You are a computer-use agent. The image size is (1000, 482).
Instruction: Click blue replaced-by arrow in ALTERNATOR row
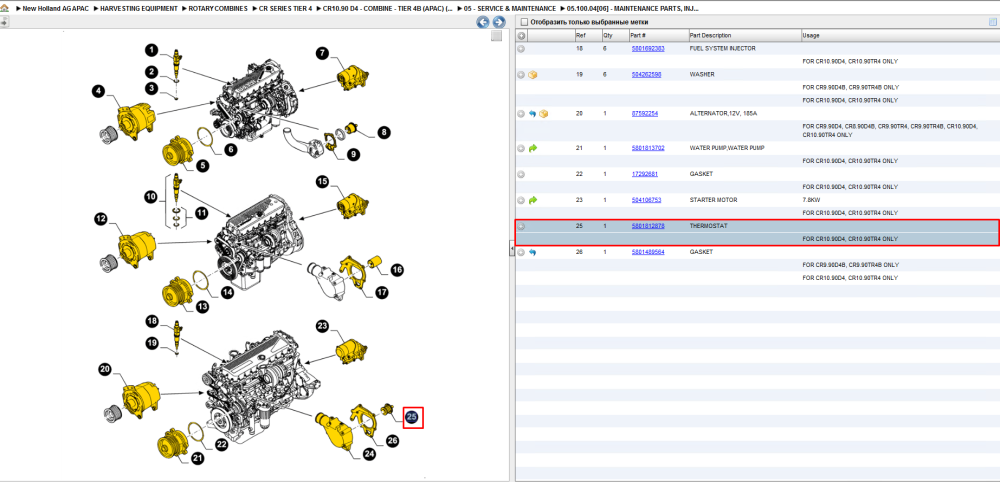[533, 113]
